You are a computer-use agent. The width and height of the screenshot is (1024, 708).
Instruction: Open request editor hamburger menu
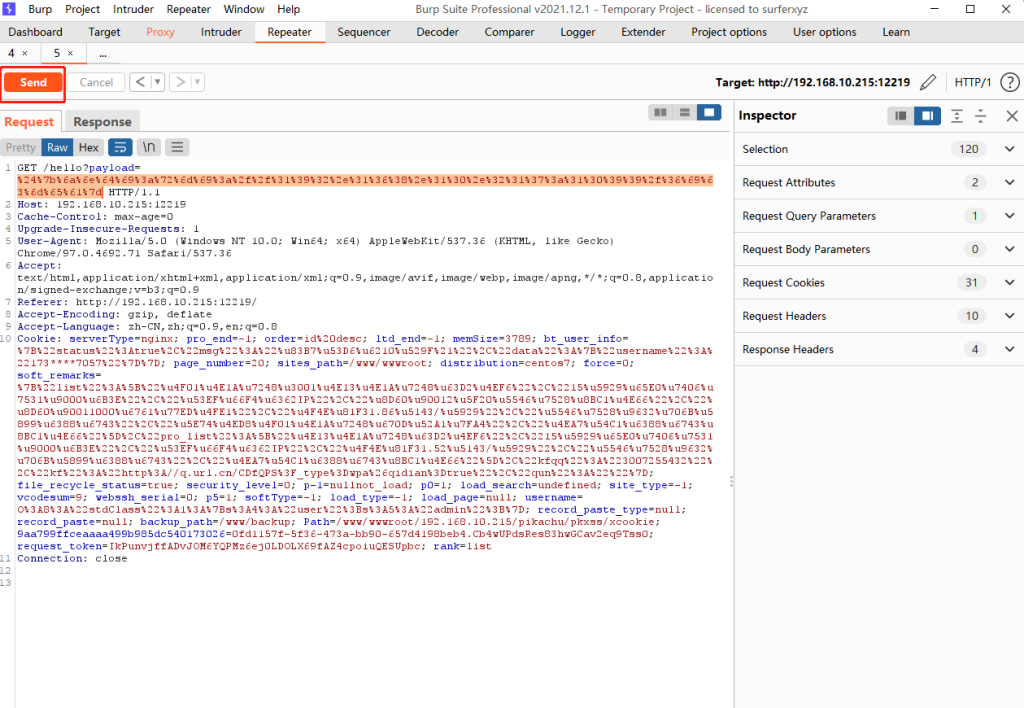click(177, 148)
